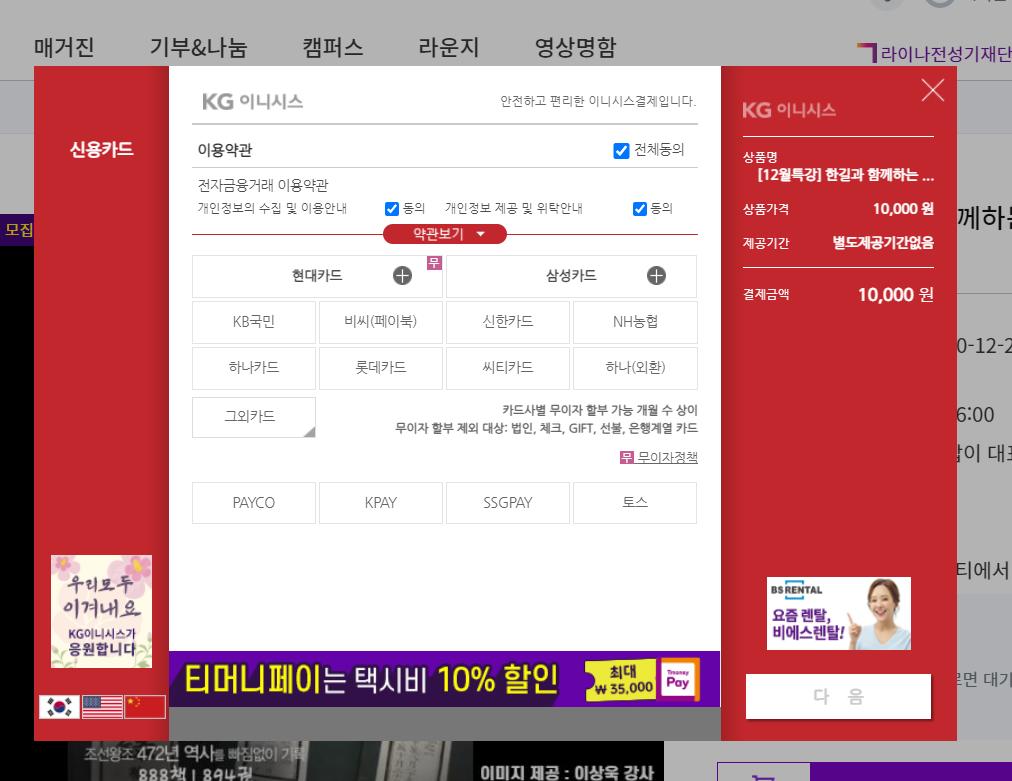
Task: Open the 그외카드 dropdown
Action: 254,417
